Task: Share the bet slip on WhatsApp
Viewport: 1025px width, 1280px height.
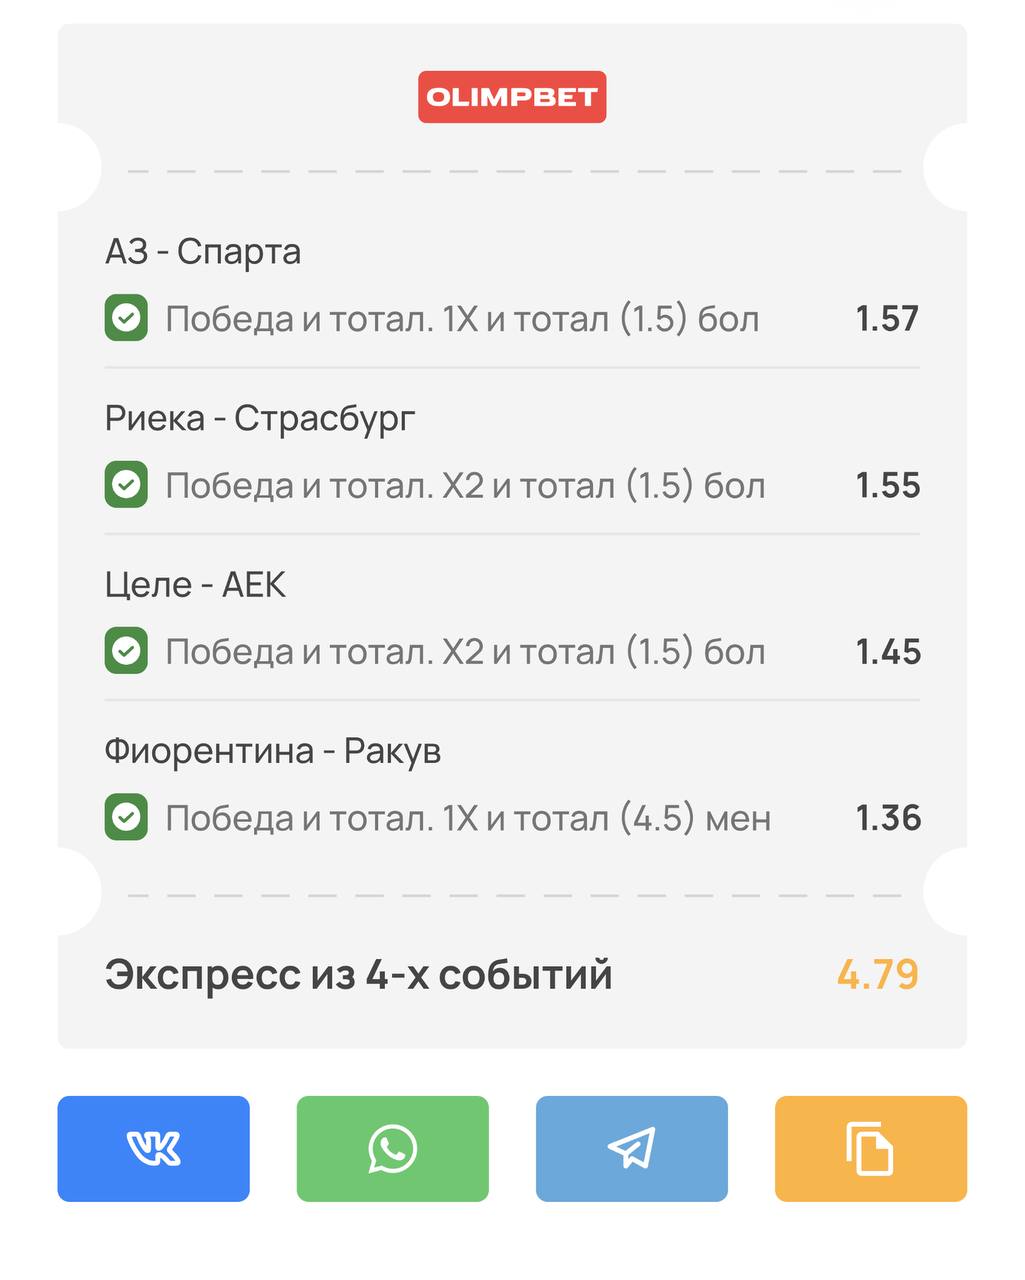Action: 392,1148
